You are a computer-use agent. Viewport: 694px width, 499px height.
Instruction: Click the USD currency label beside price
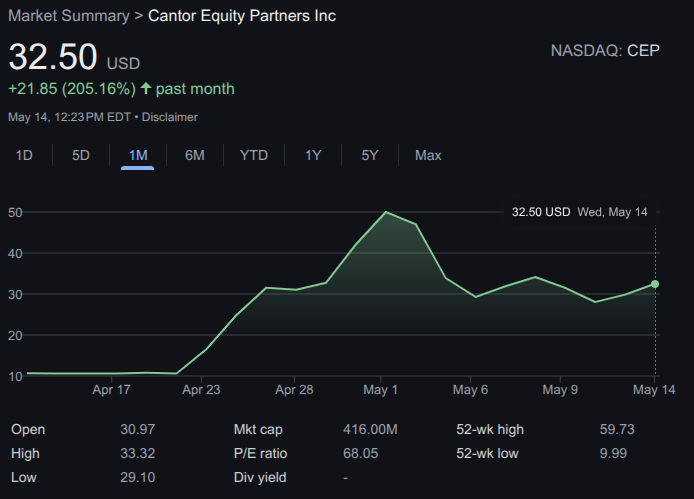(123, 63)
